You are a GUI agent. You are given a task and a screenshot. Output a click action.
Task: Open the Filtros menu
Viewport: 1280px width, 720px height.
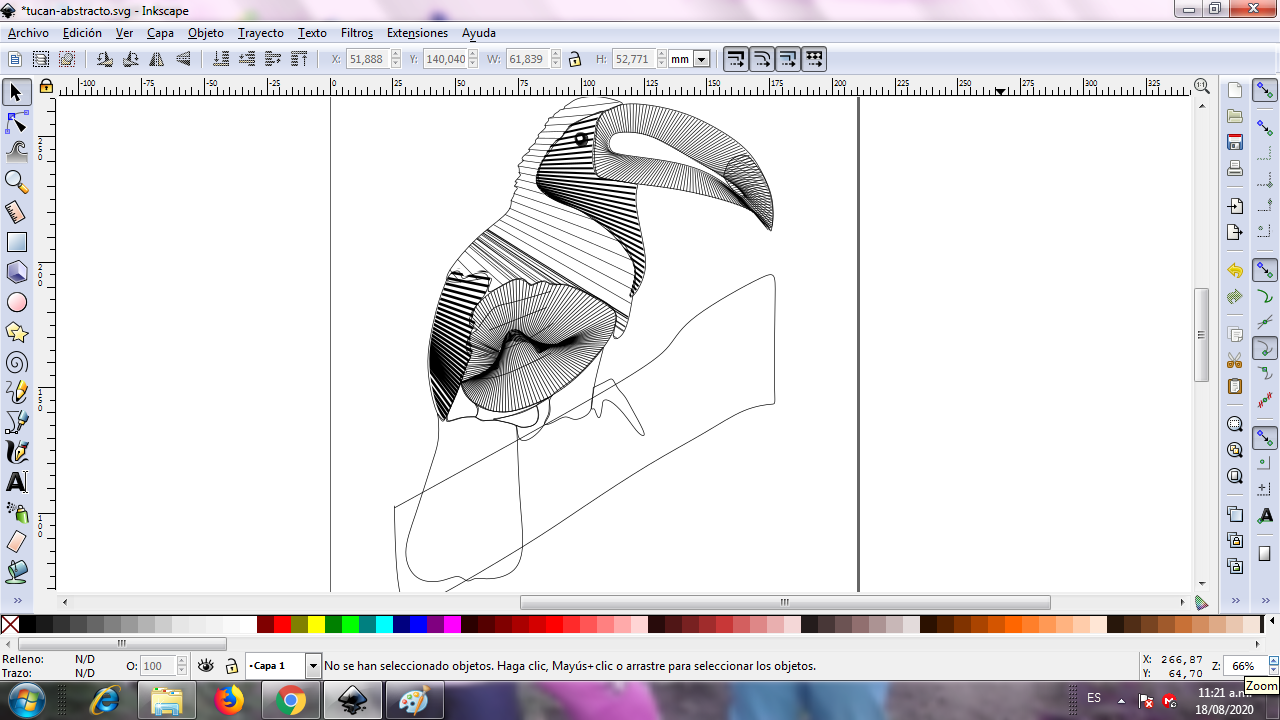[357, 33]
